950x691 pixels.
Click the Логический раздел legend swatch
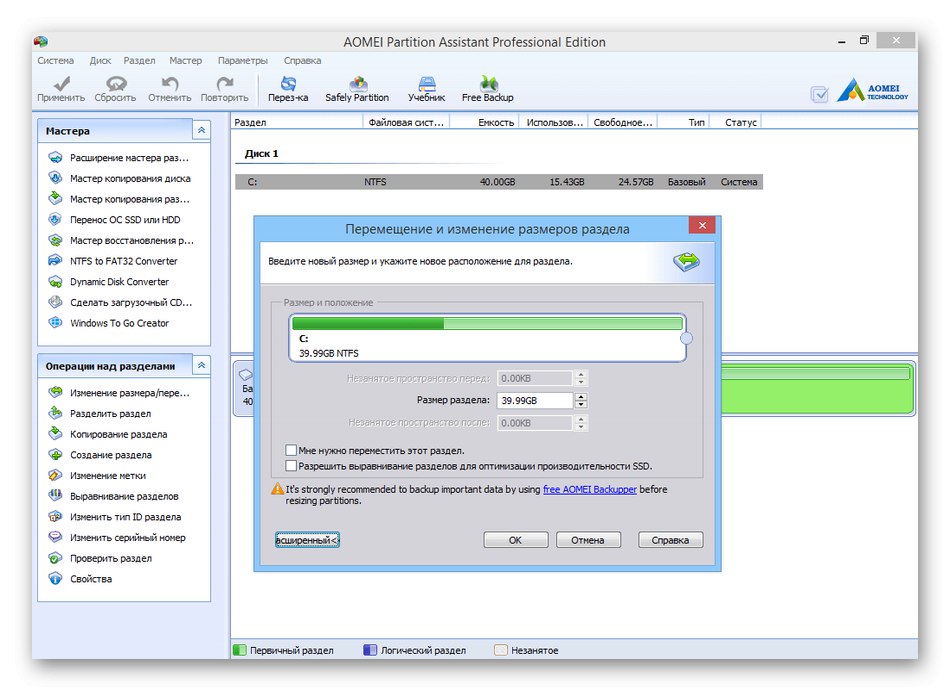[370, 650]
